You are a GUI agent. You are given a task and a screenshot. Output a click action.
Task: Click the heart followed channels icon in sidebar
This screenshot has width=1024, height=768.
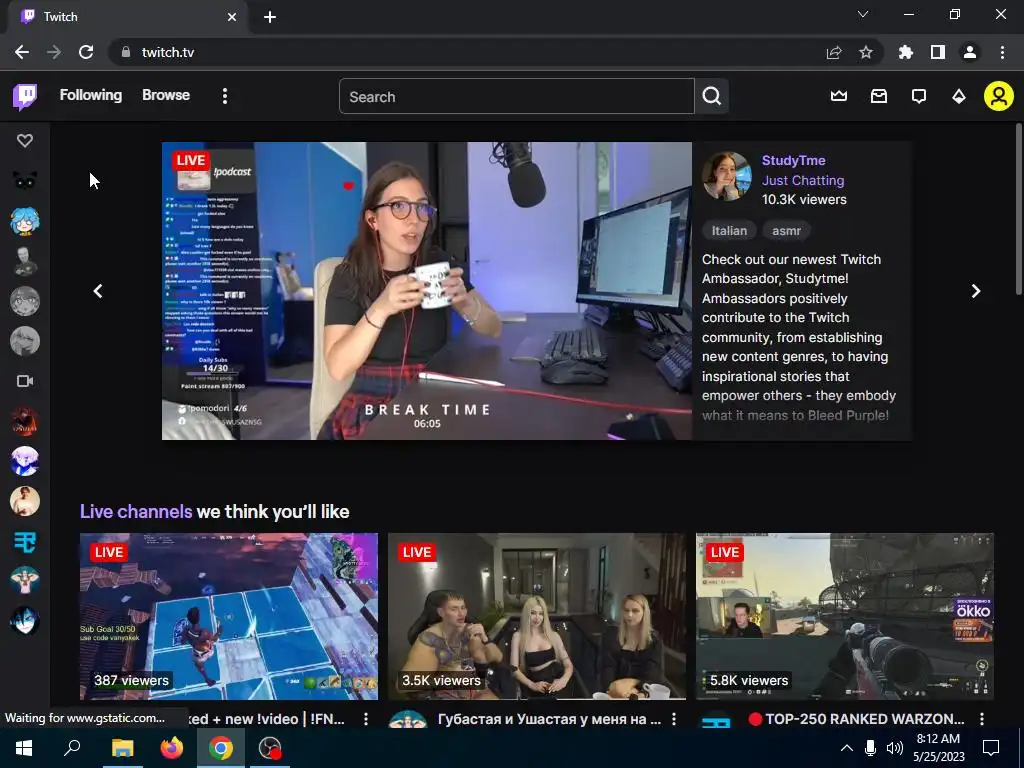tap(25, 140)
